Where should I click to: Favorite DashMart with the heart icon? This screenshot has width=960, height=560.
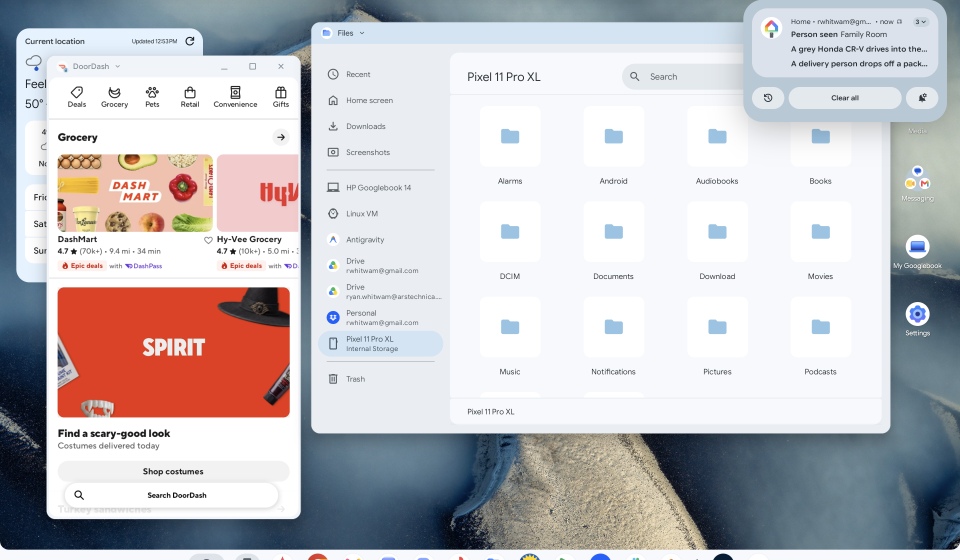pyautogui.click(x=208, y=240)
